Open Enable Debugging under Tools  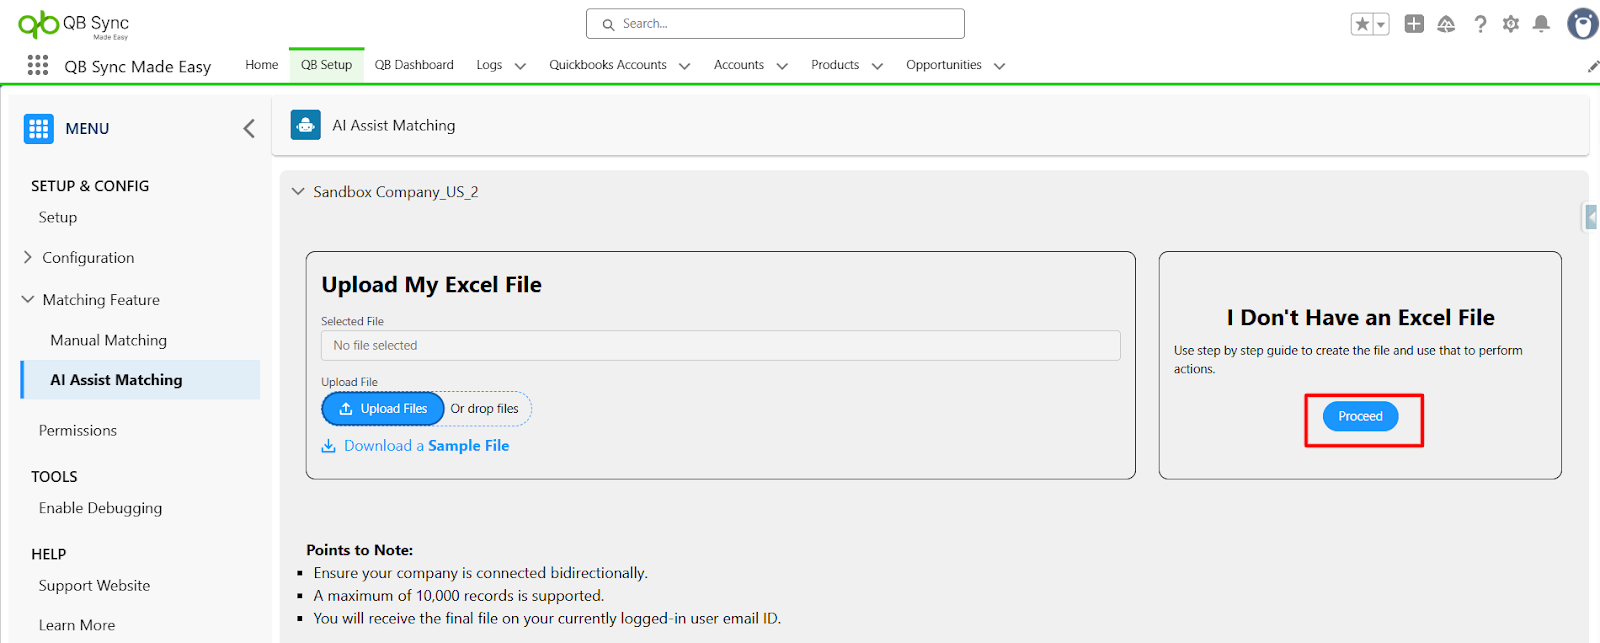[x=100, y=508]
